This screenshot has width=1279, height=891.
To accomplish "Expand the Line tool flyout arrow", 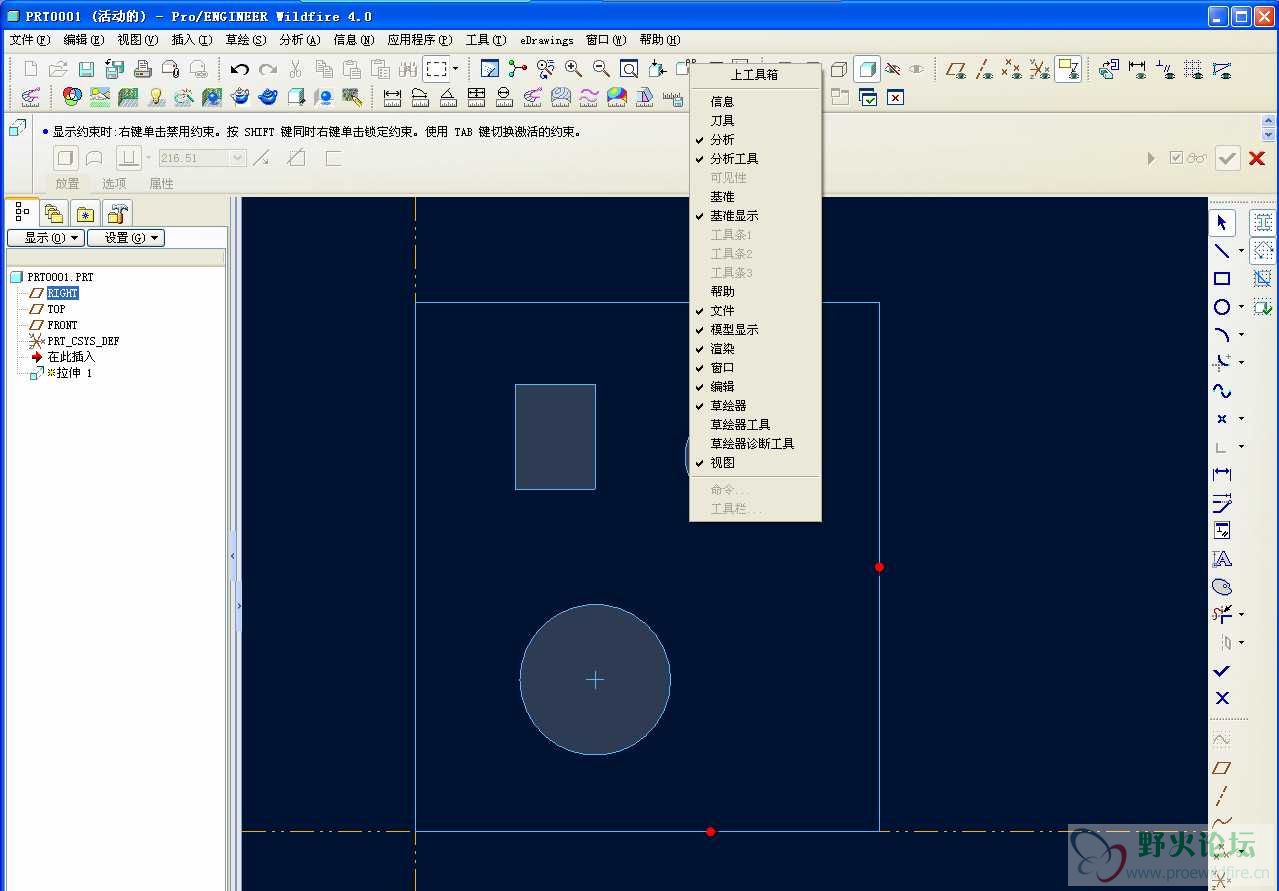I will click(1241, 251).
